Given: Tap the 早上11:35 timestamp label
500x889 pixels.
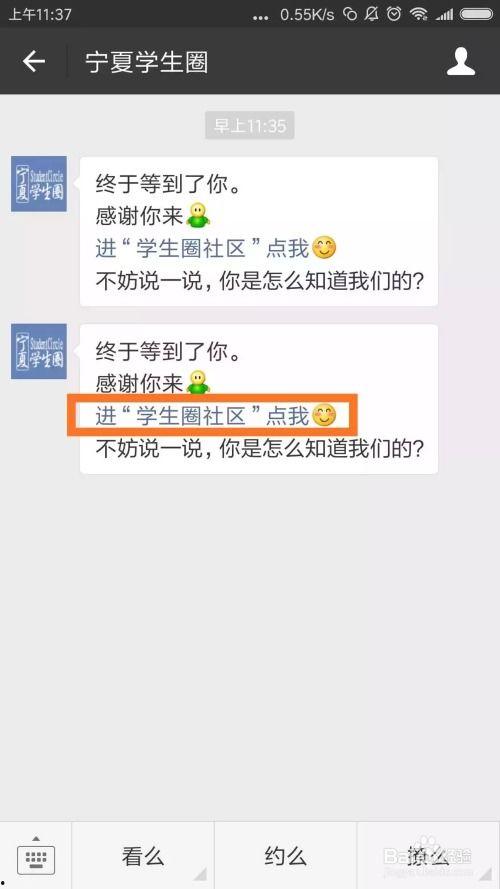Looking at the screenshot, I should click(x=250, y=125).
